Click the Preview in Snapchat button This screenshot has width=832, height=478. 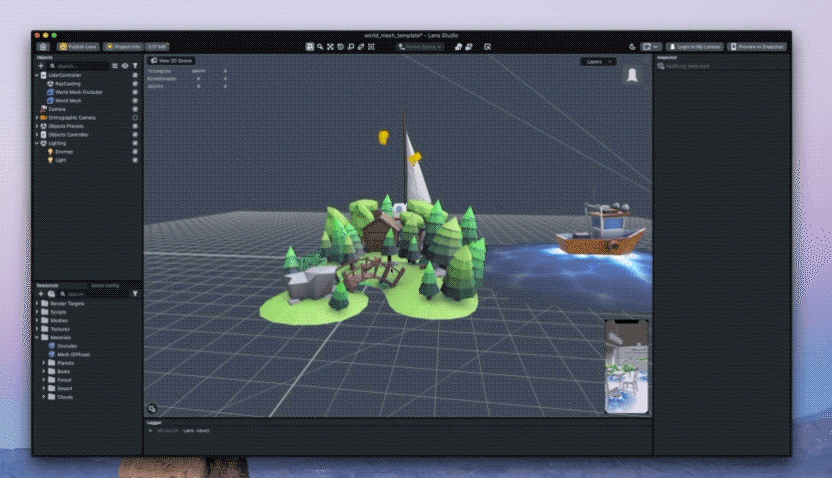pyautogui.click(x=757, y=46)
